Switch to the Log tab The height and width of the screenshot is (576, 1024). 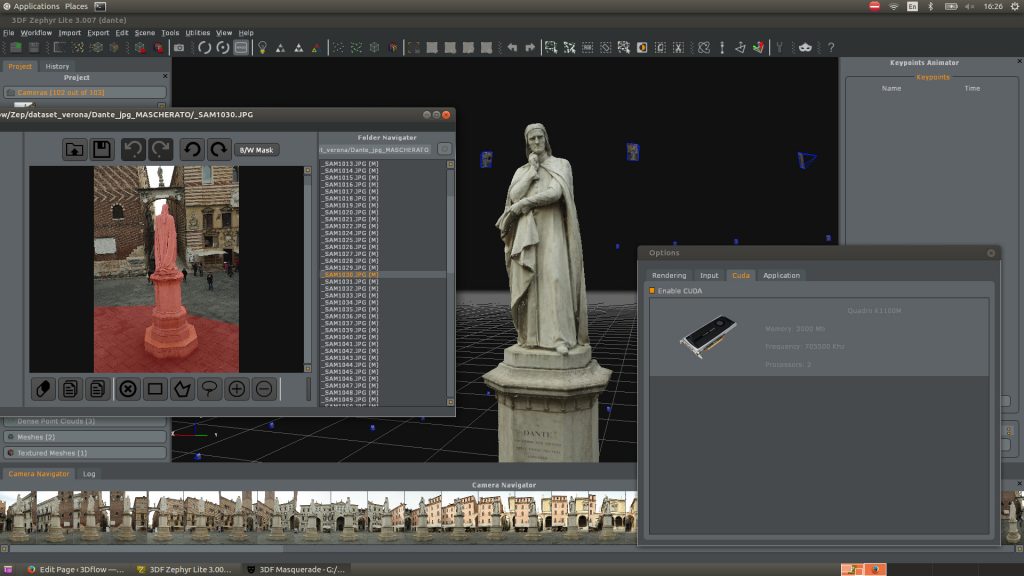[x=89, y=474]
